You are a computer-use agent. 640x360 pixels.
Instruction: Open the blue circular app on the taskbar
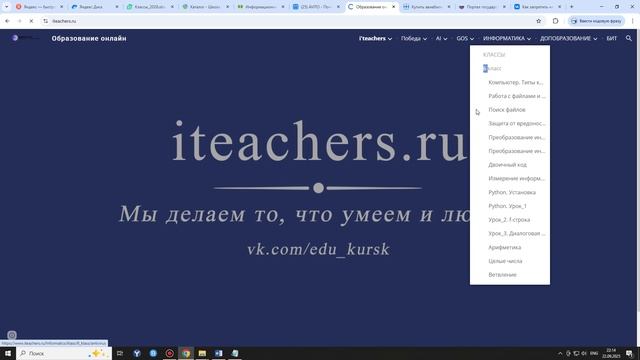(x=153, y=353)
